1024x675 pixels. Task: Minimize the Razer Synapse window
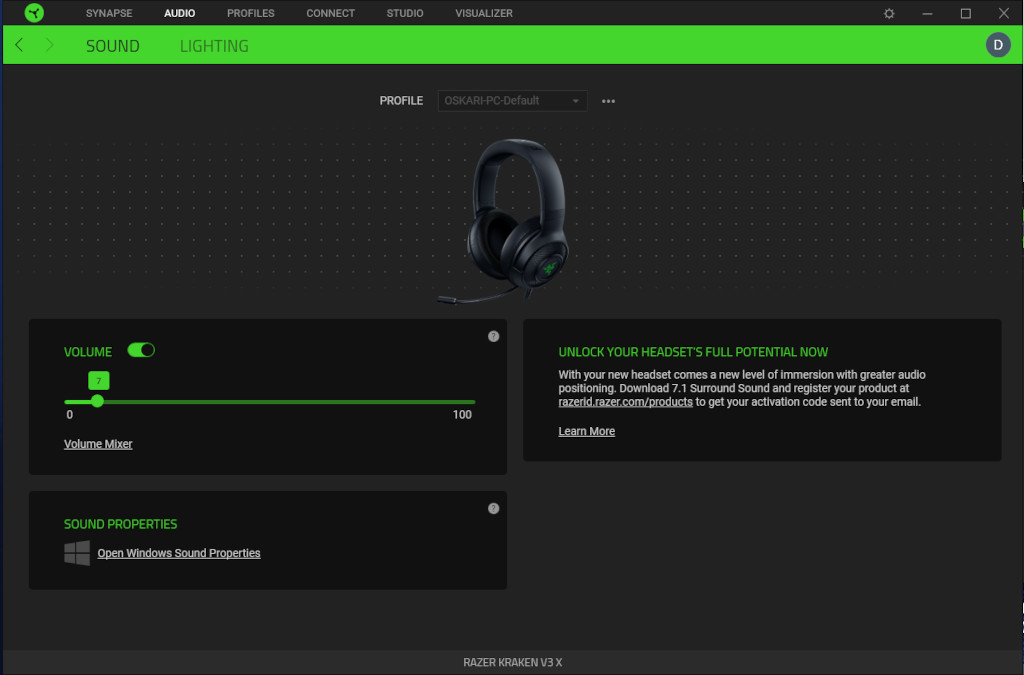pyautogui.click(x=927, y=13)
